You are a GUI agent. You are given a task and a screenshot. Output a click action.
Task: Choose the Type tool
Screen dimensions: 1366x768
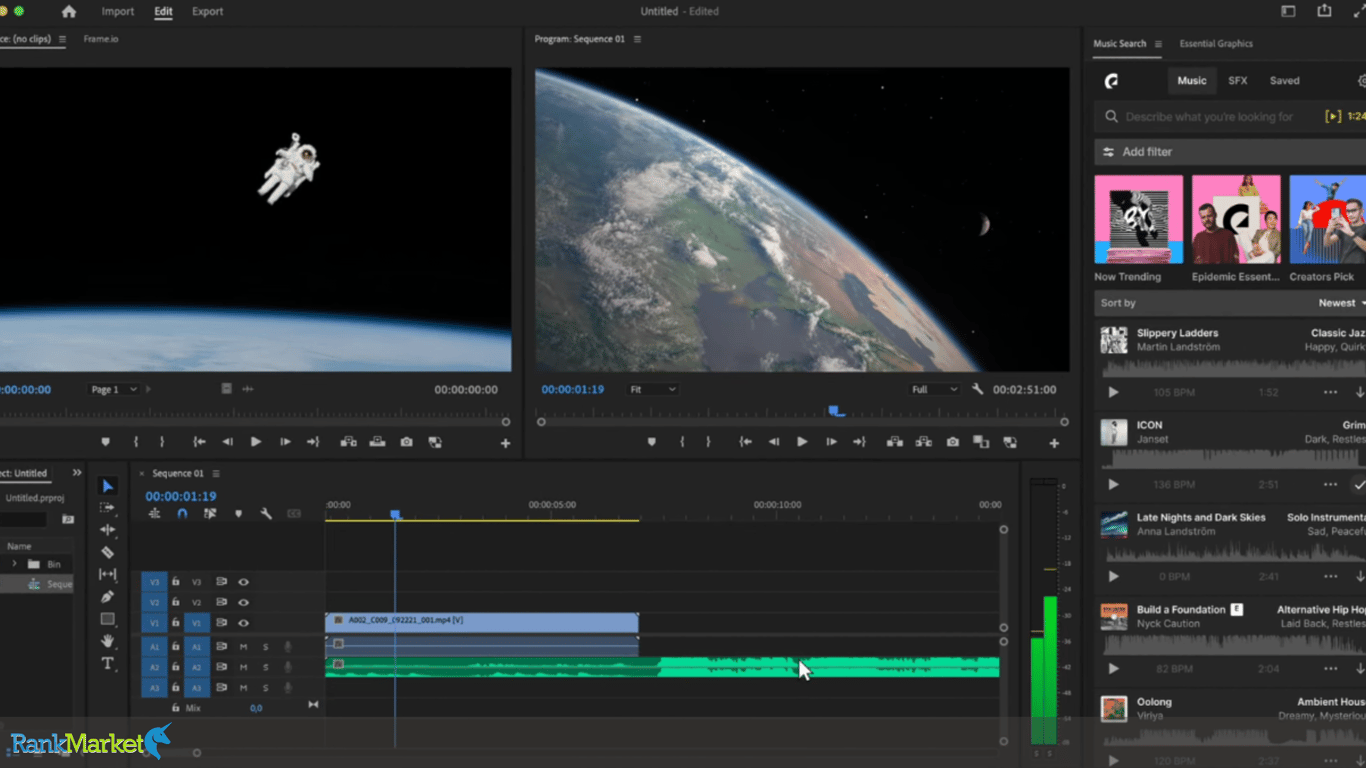108,663
